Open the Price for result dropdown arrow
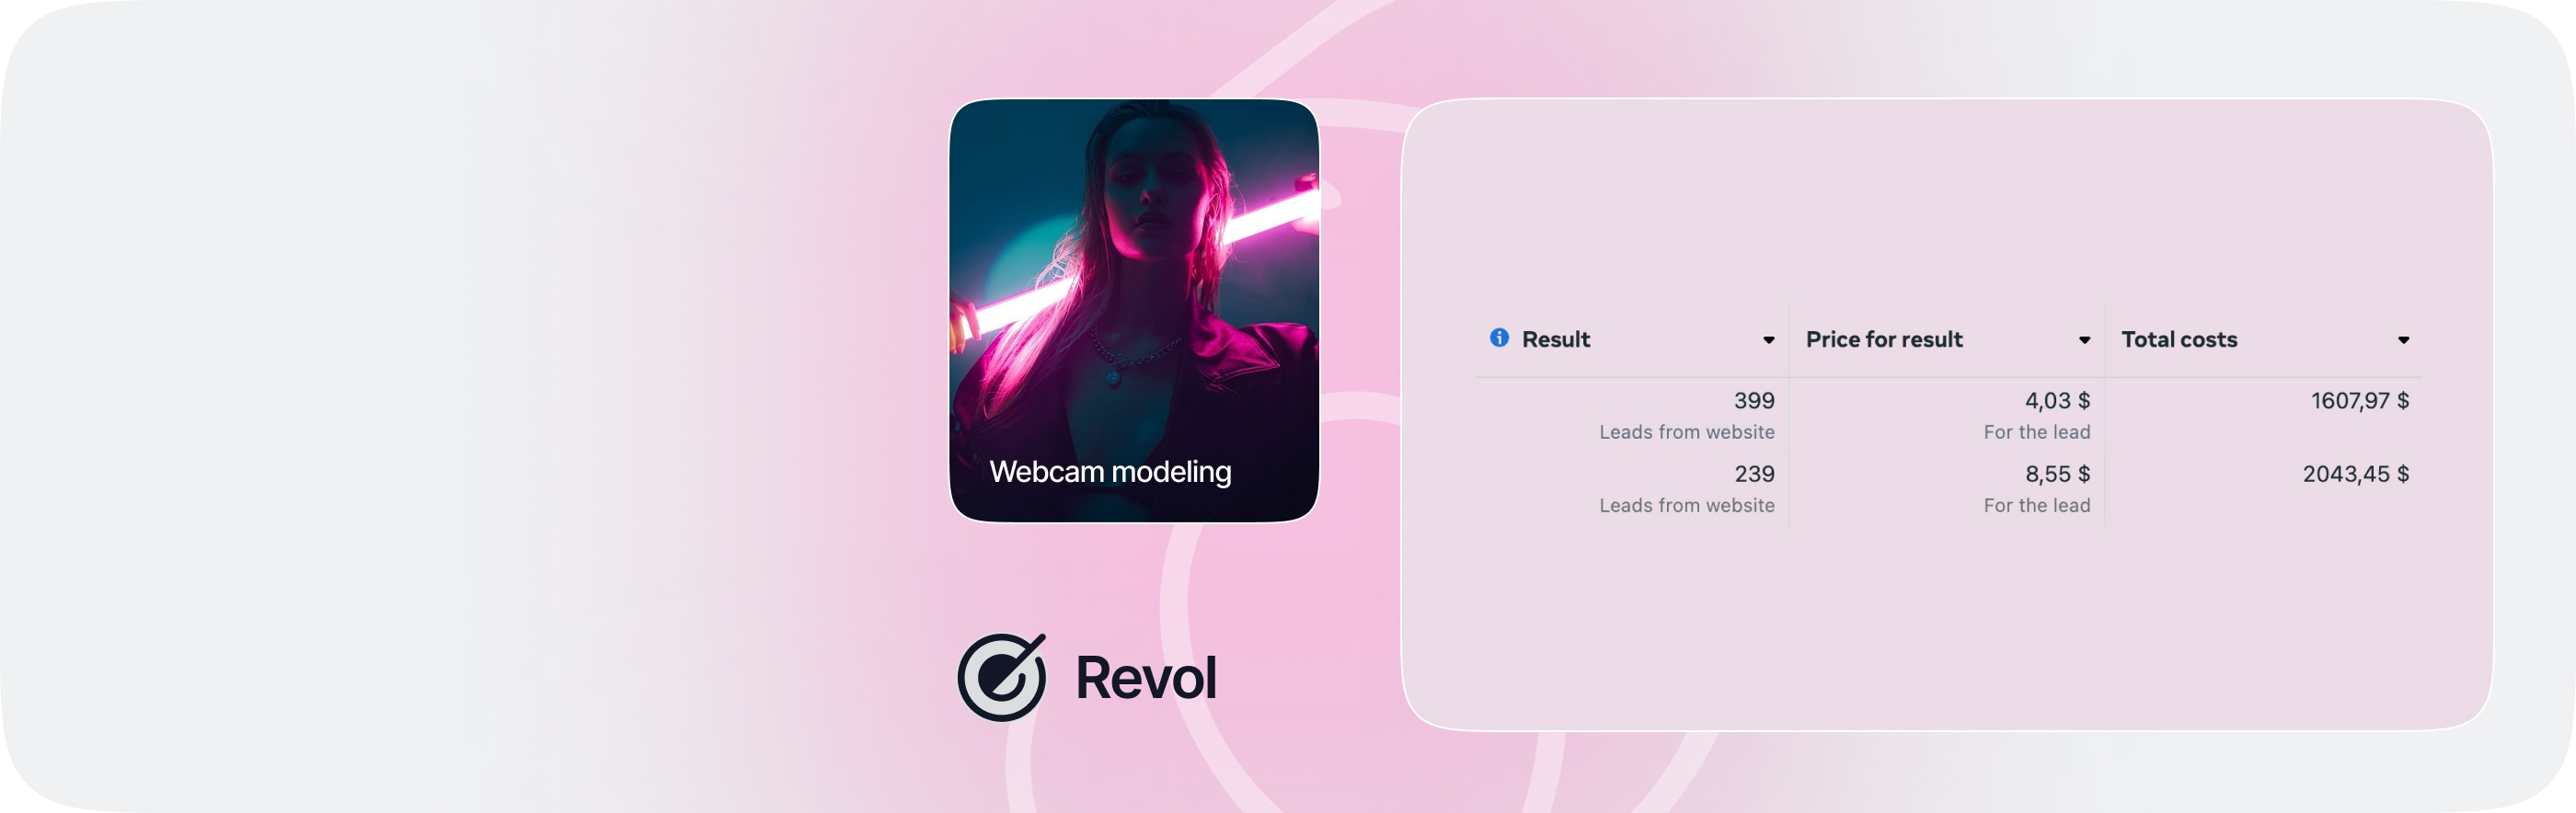The image size is (2576, 813). coord(2084,341)
